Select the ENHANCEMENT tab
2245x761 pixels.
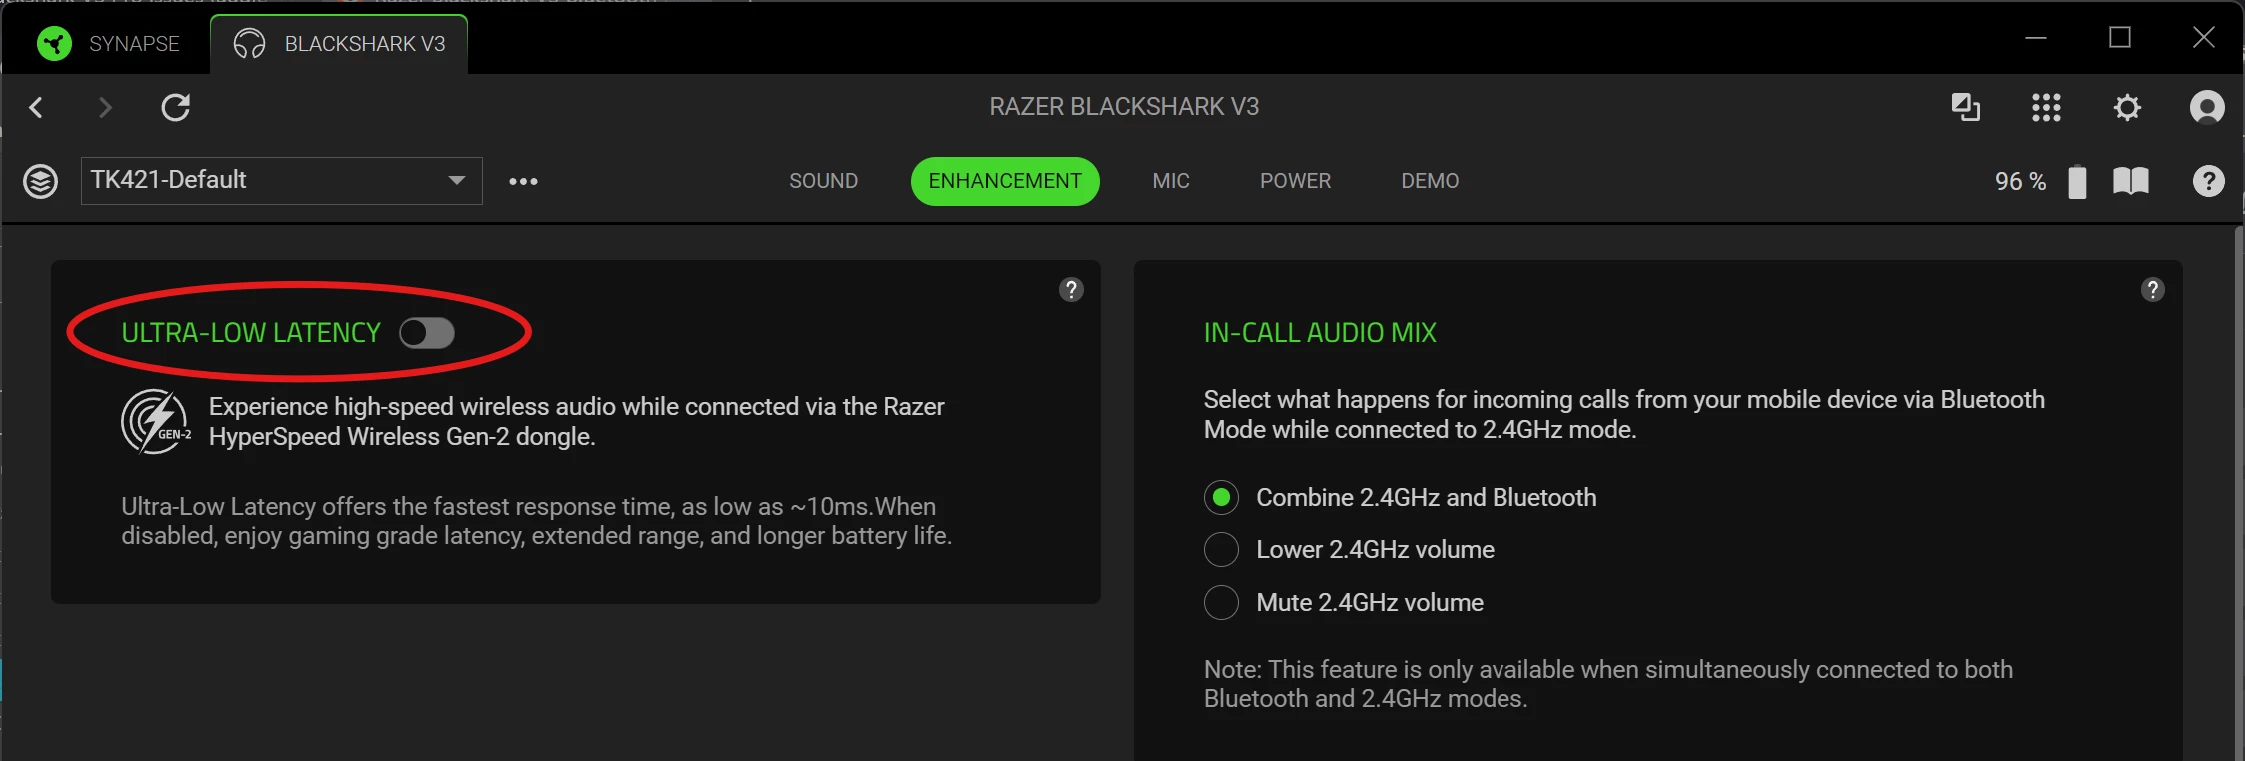coord(1005,181)
